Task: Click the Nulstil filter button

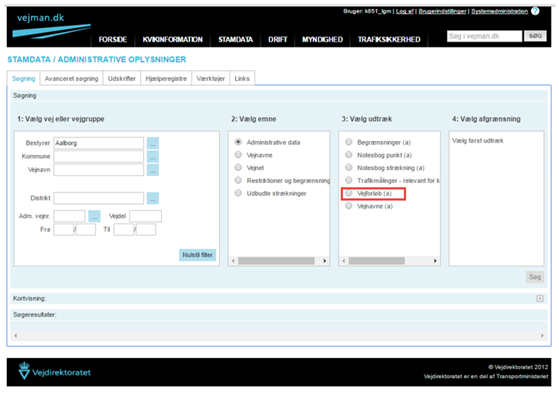Action: pos(198,255)
